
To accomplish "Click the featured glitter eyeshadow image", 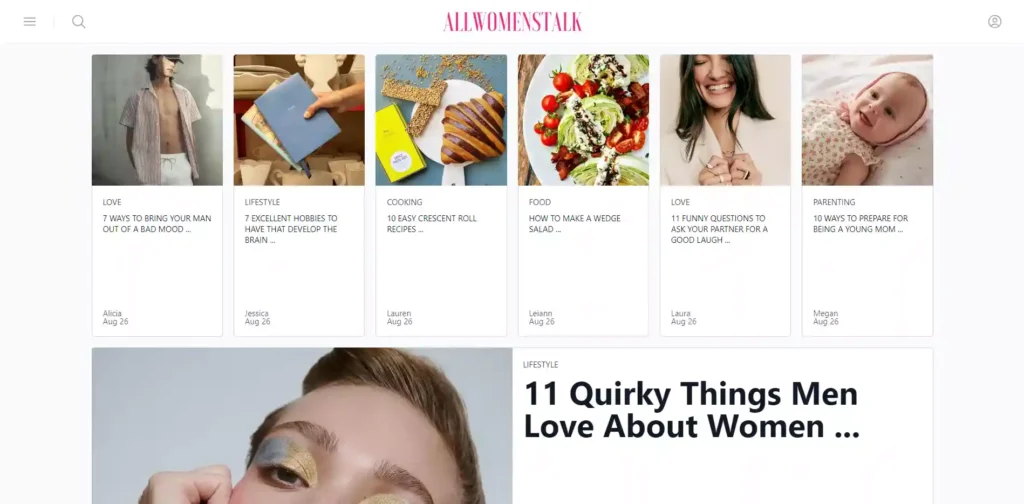I will [x=302, y=426].
